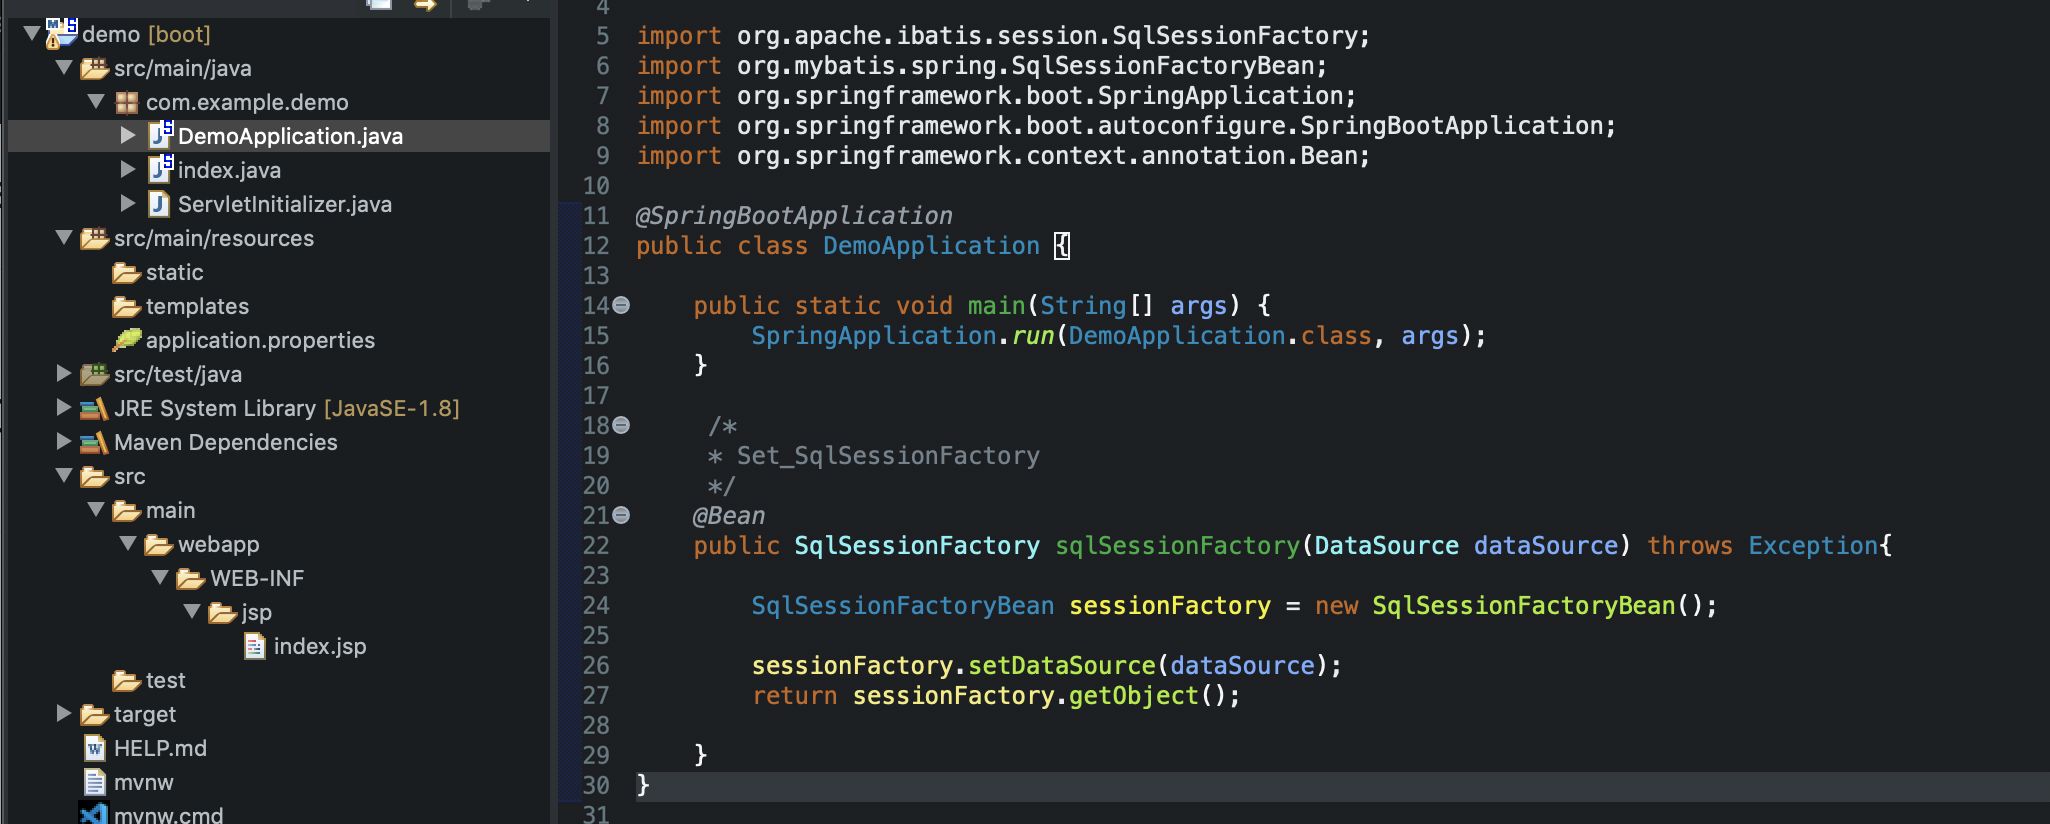Screen dimensions: 2050x824
Task: Expand the target folder
Action: 64,713
